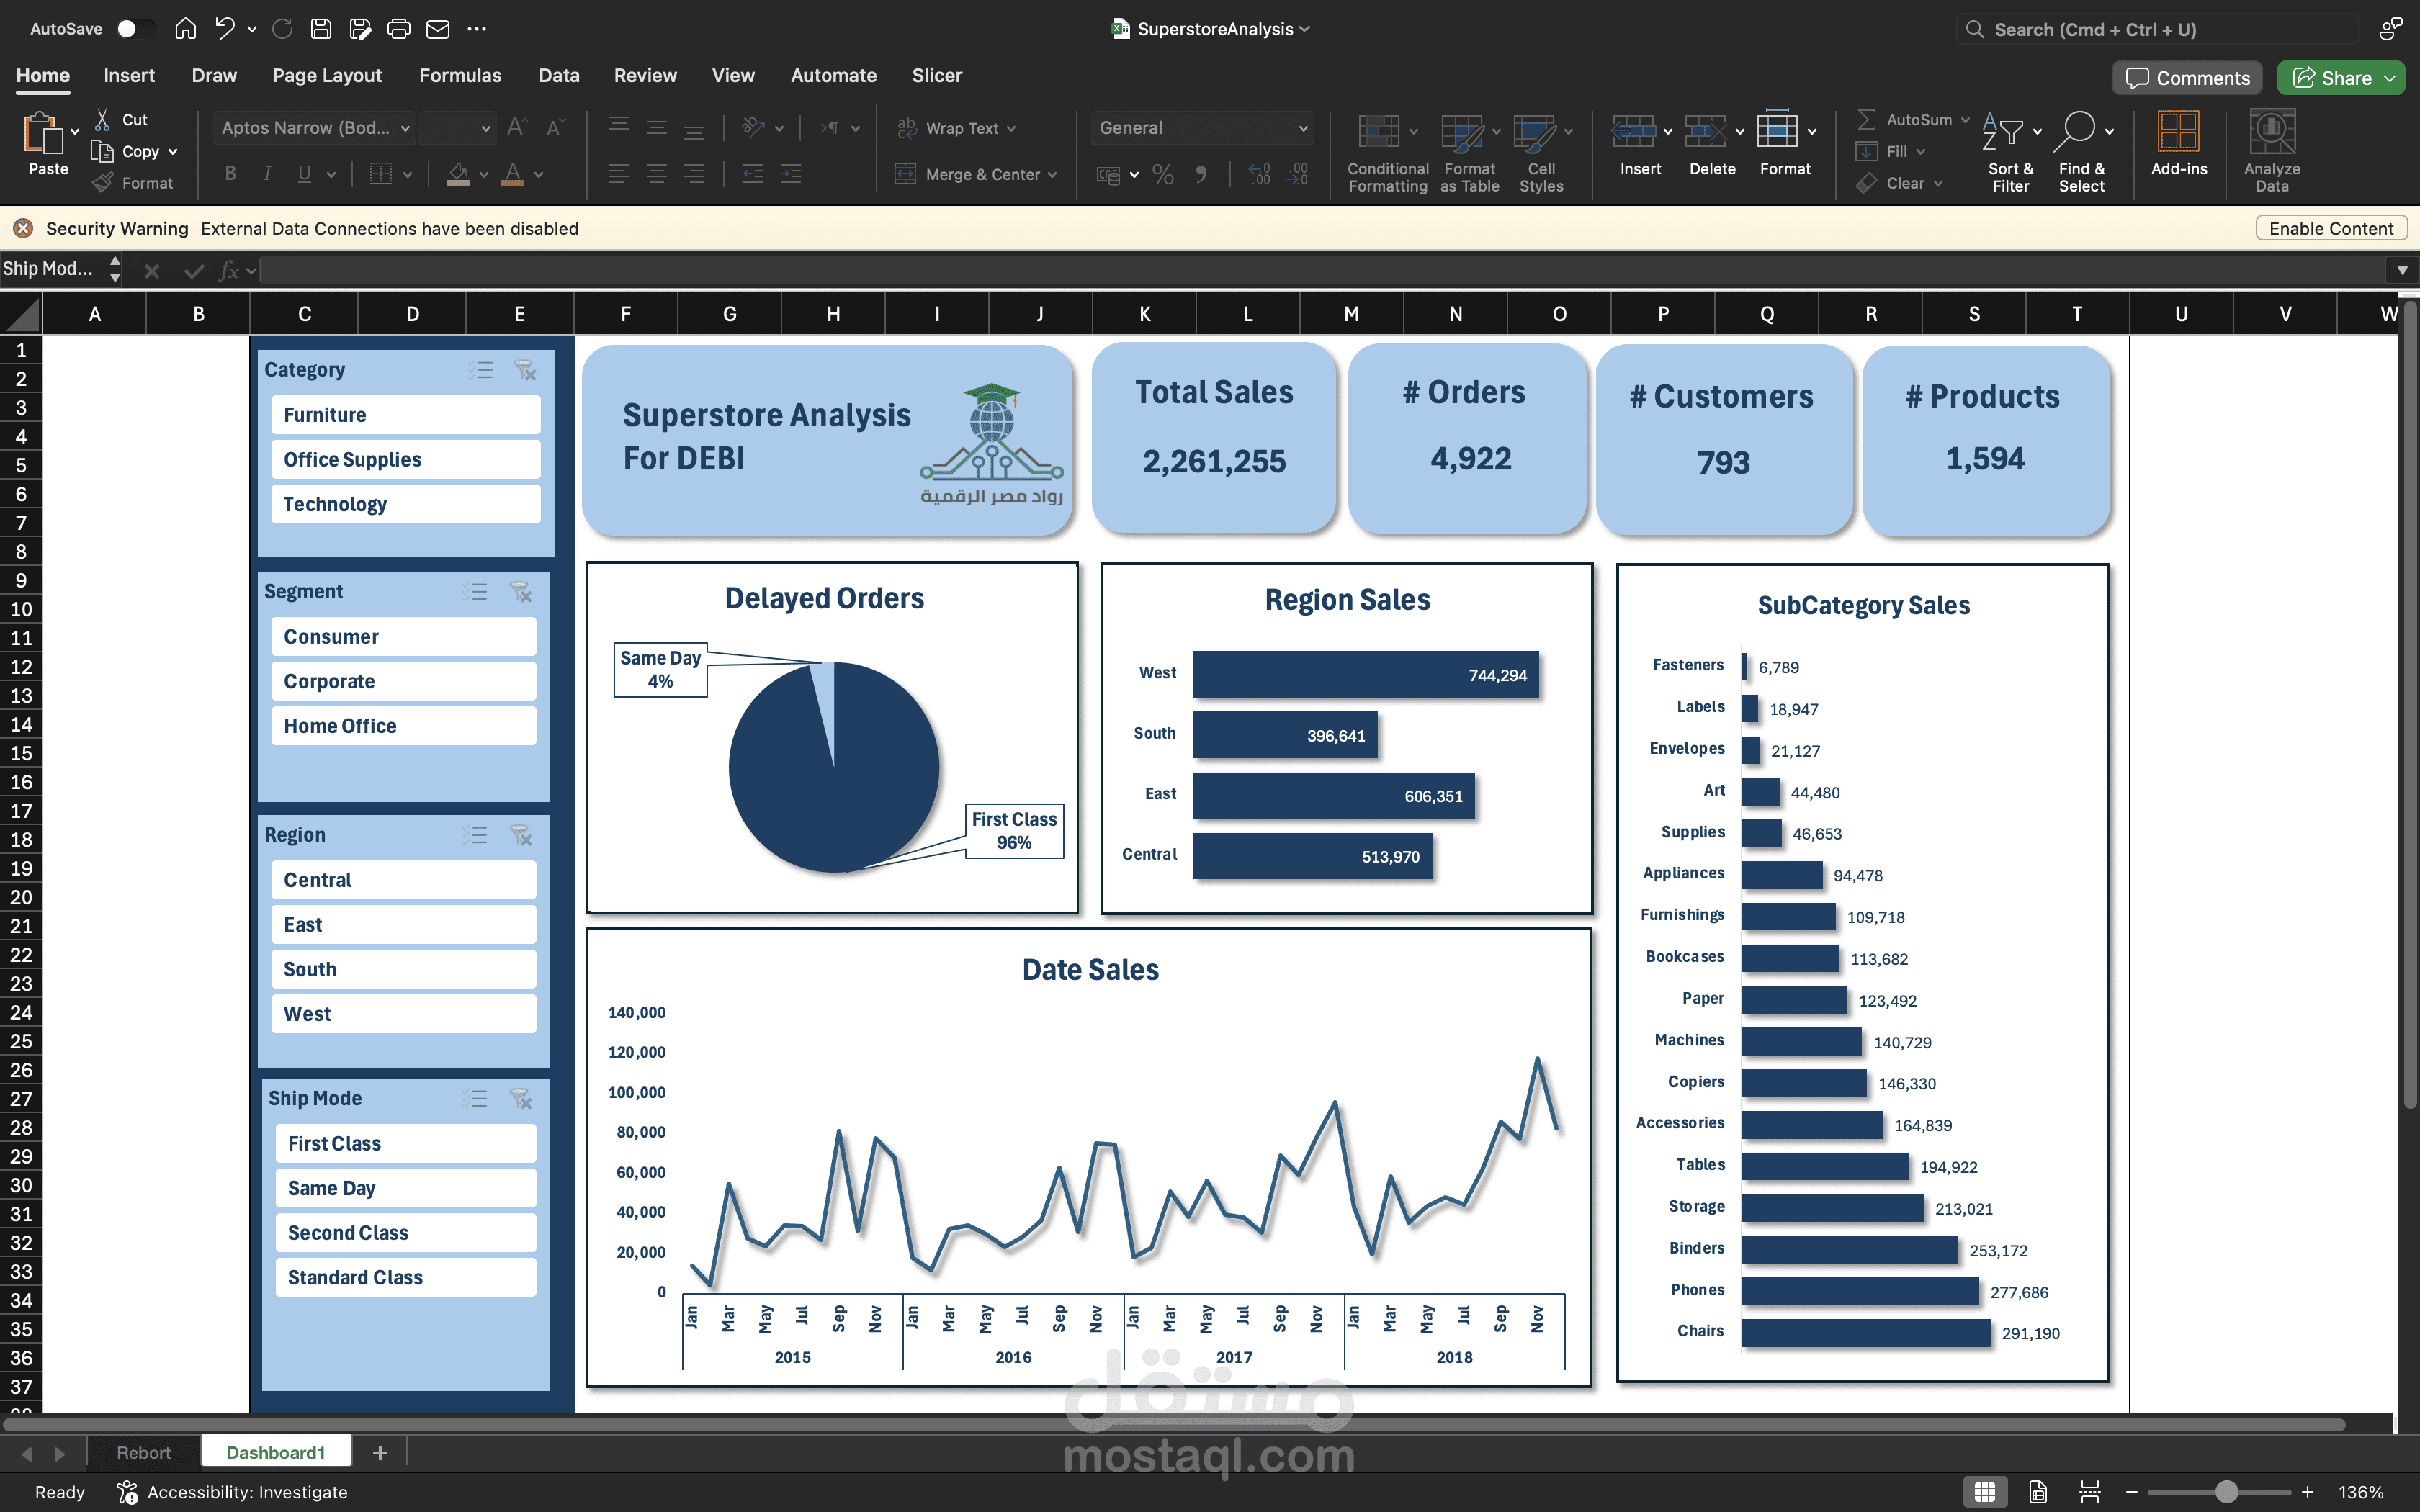Expand the Clear dropdown arrow
Image resolution: width=2420 pixels, height=1512 pixels.
(1938, 184)
